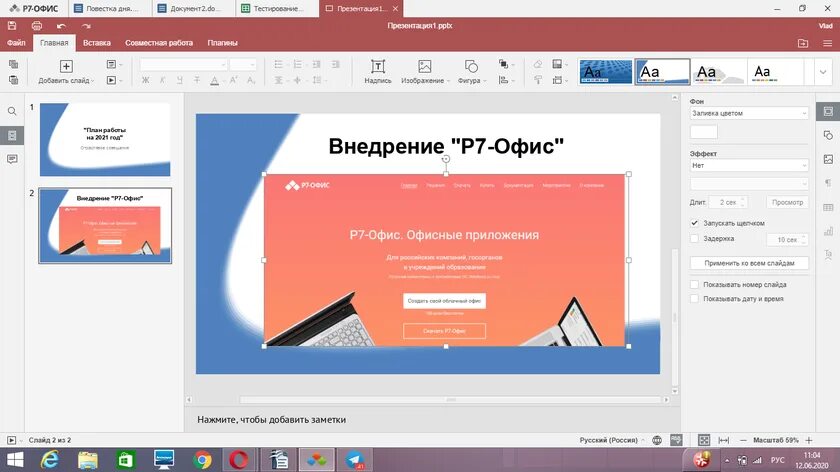Click notes area Нажмите, чтобы добавить заметки
Viewport: 840px width, 472px height.
coord(271,419)
